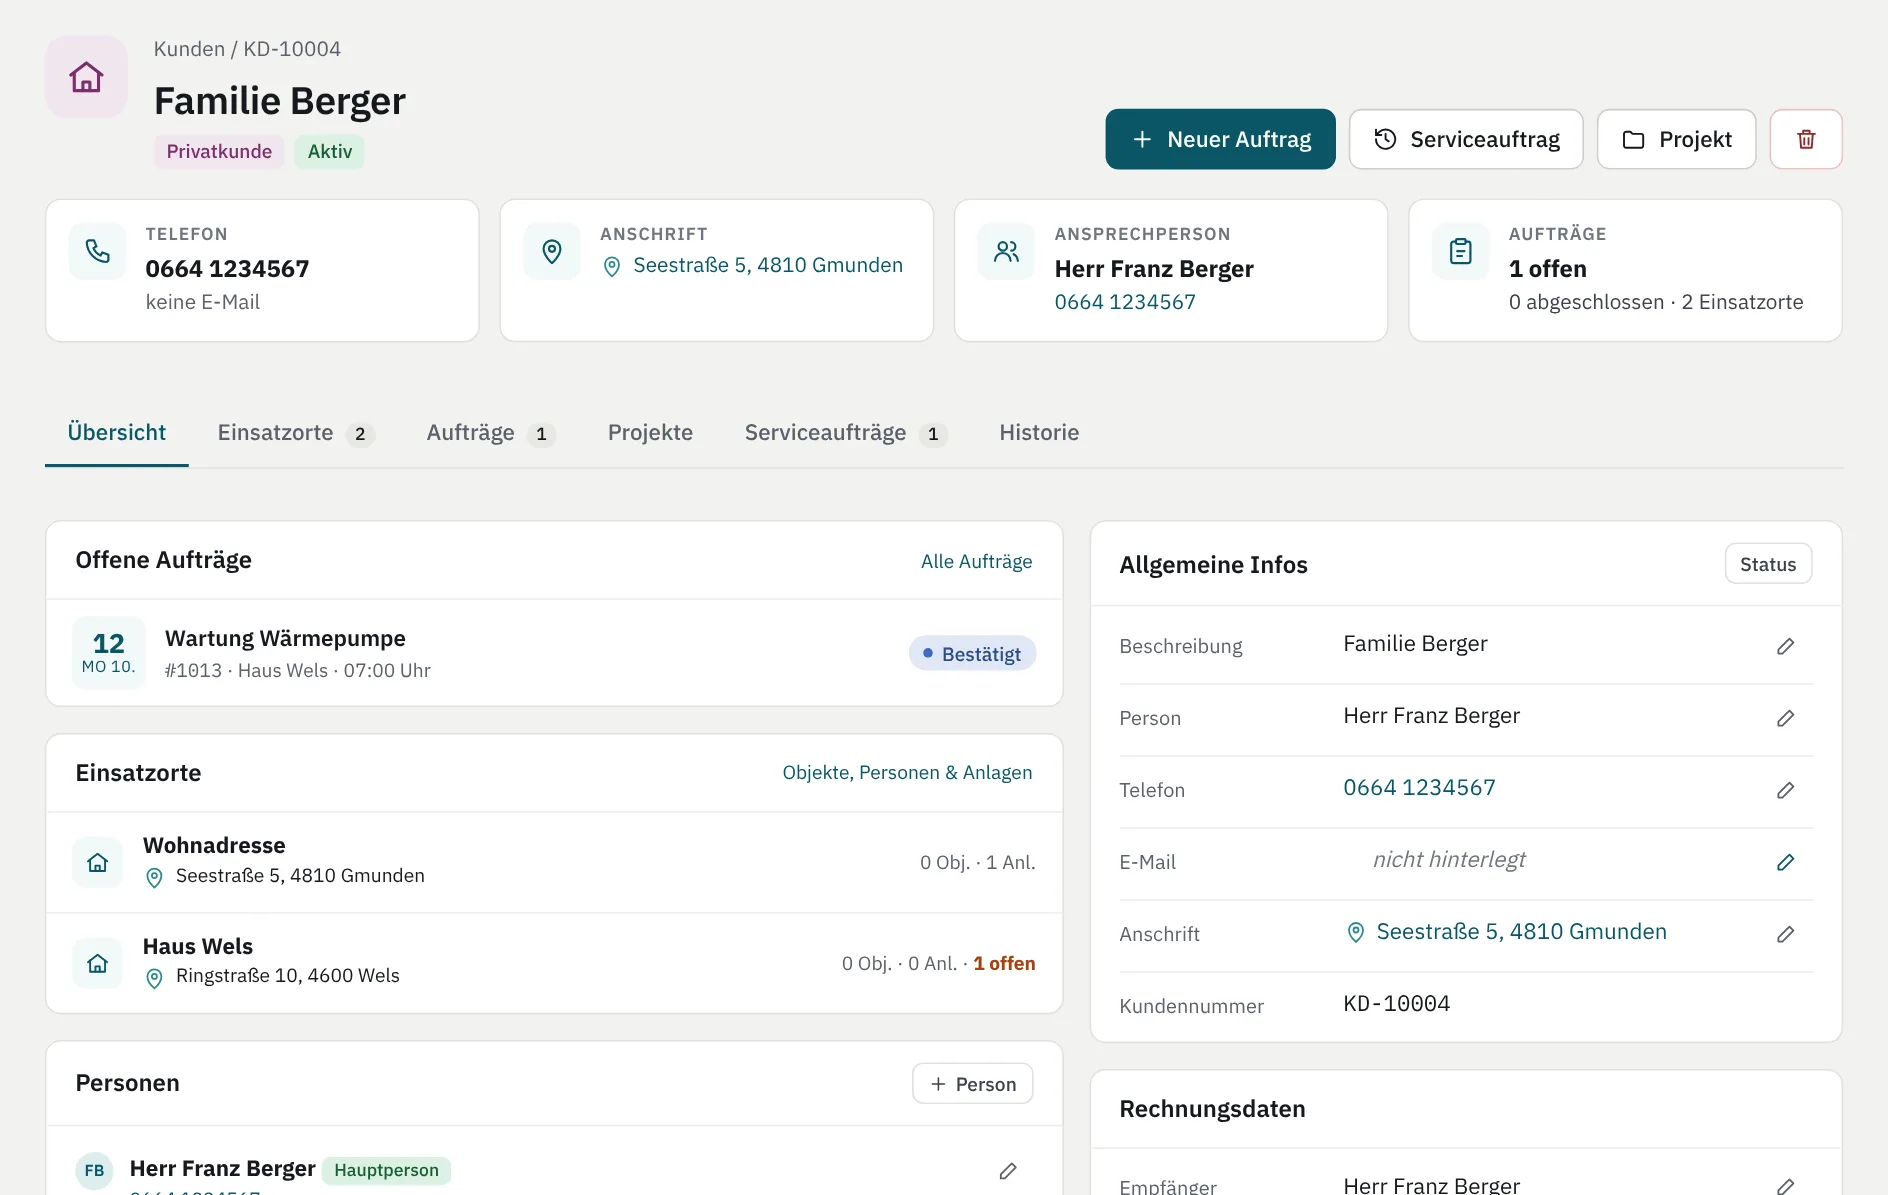Click the 12 MO 10. date tile

(109, 653)
